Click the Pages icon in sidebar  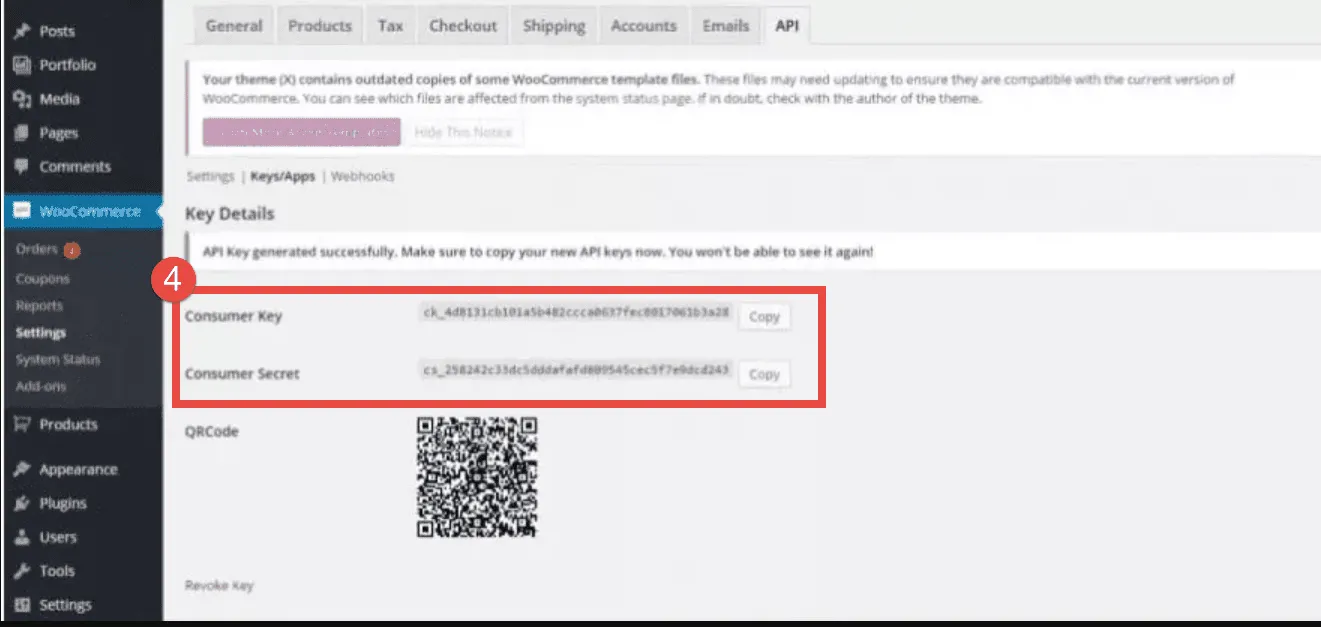click(21, 133)
